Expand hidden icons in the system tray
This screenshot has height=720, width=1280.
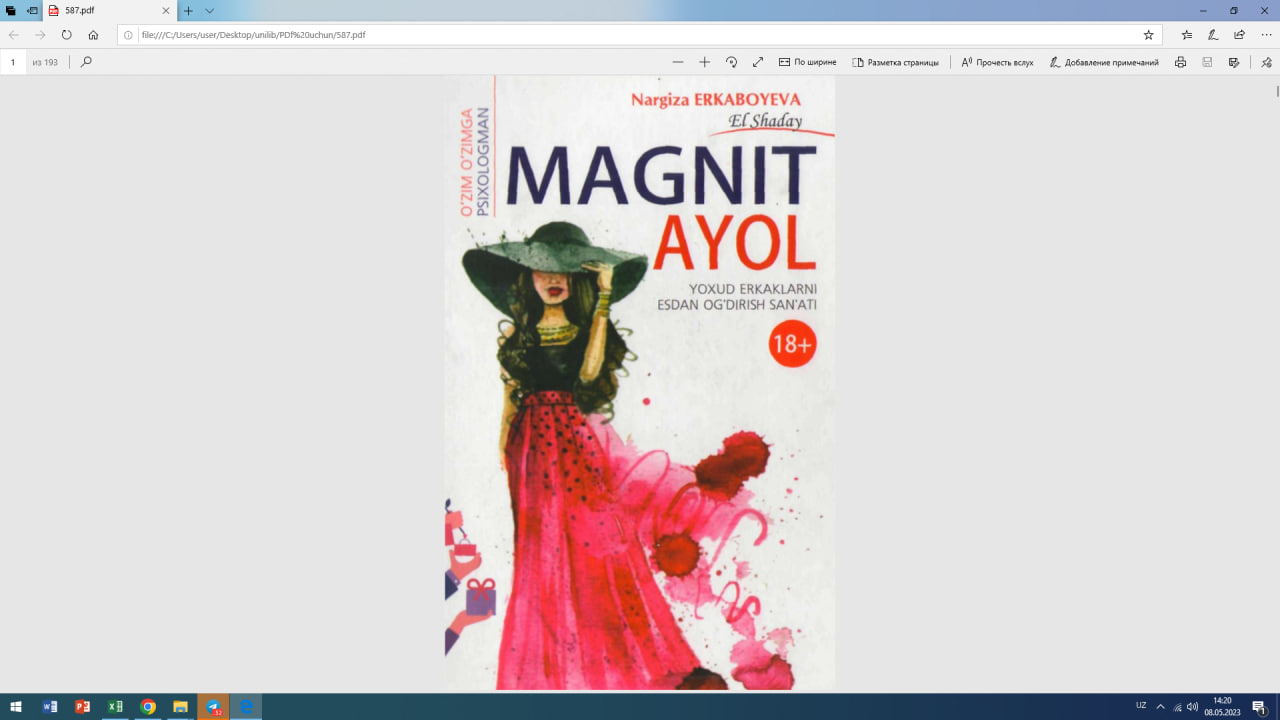[x=1160, y=706]
